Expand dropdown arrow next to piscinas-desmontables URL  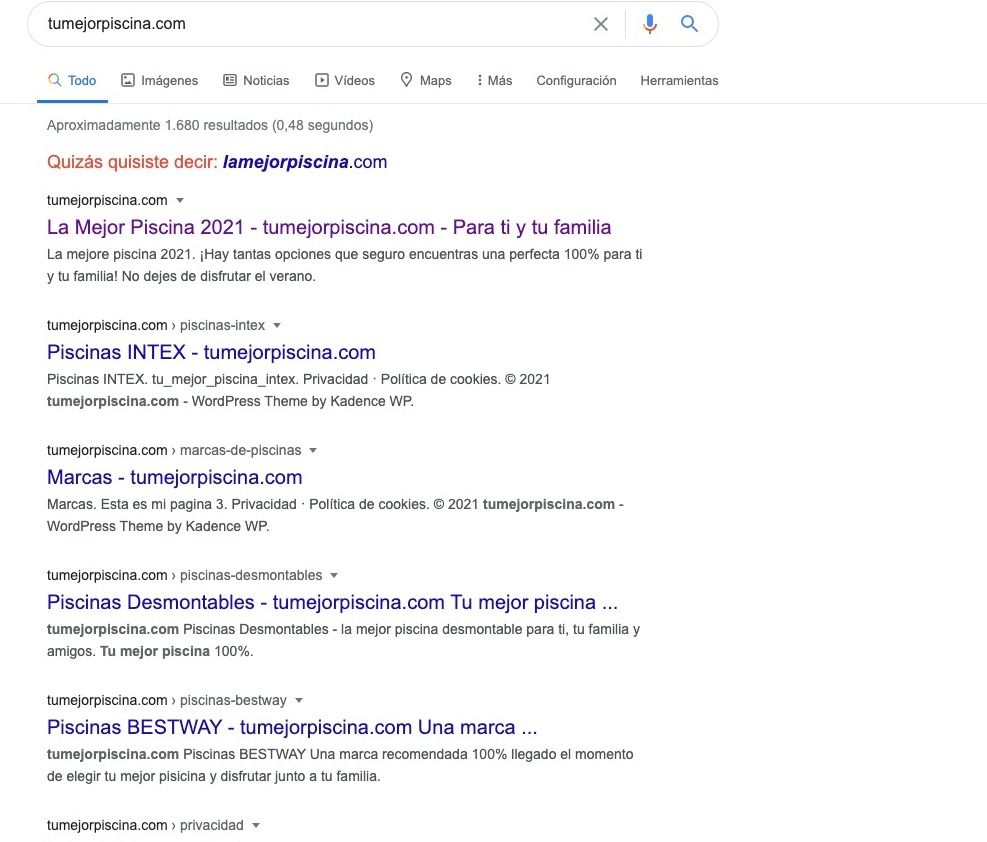tap(334, 576)
